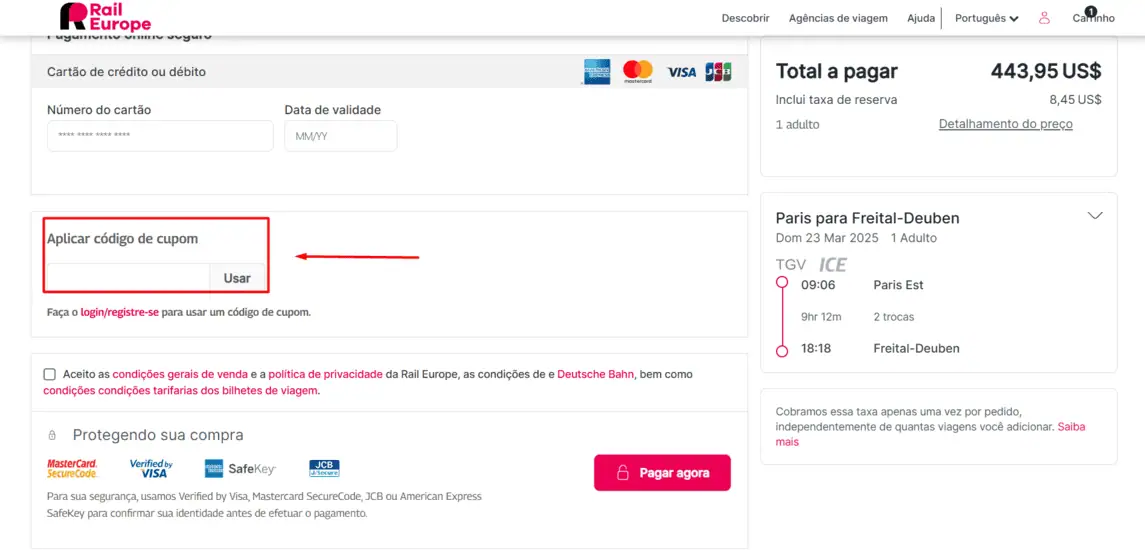Click the VISA card logo
The image size is (1145, 550).
pyautogui.click(x=681, y=72)
